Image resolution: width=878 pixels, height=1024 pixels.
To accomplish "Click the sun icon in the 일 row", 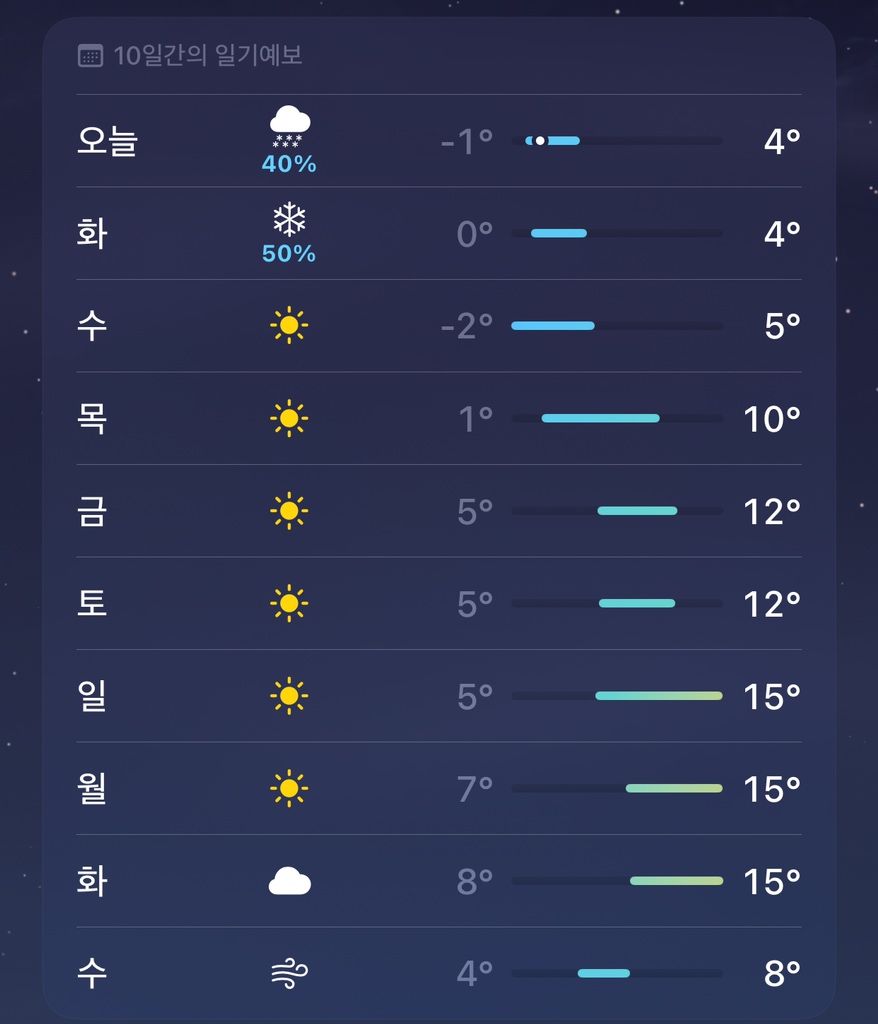I will (289, 696).
